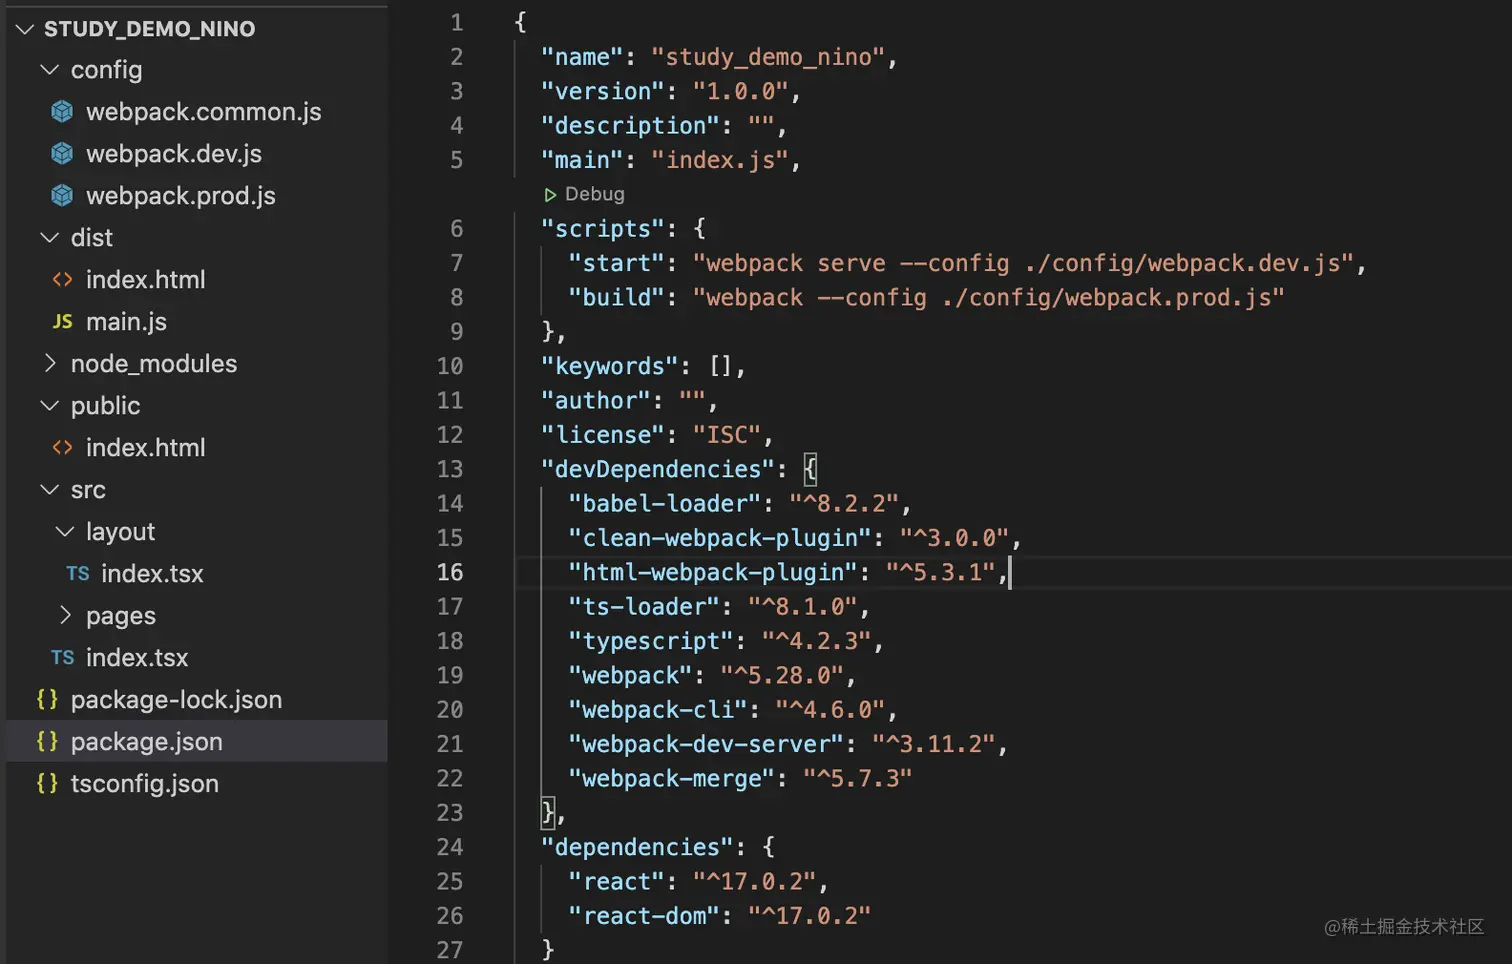
Task: Select the pages folder name
Action: [121, 616]
